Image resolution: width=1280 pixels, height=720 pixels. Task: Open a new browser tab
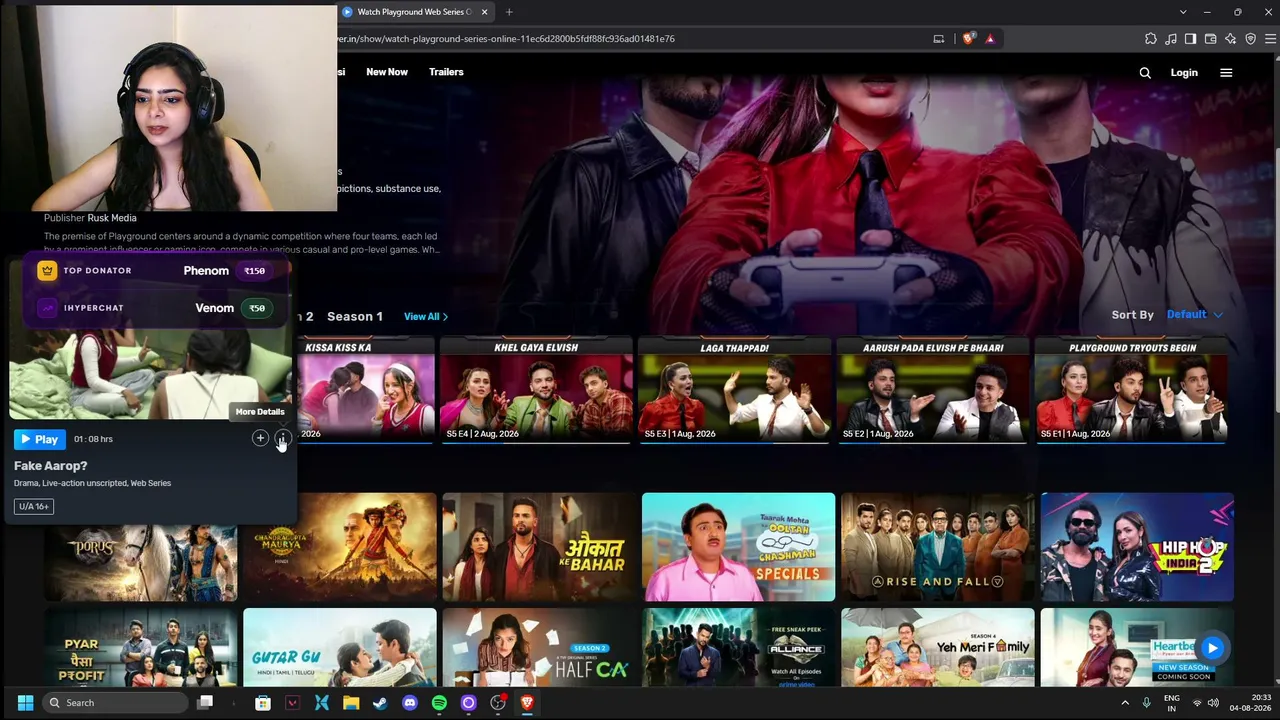tap(509, 12)
